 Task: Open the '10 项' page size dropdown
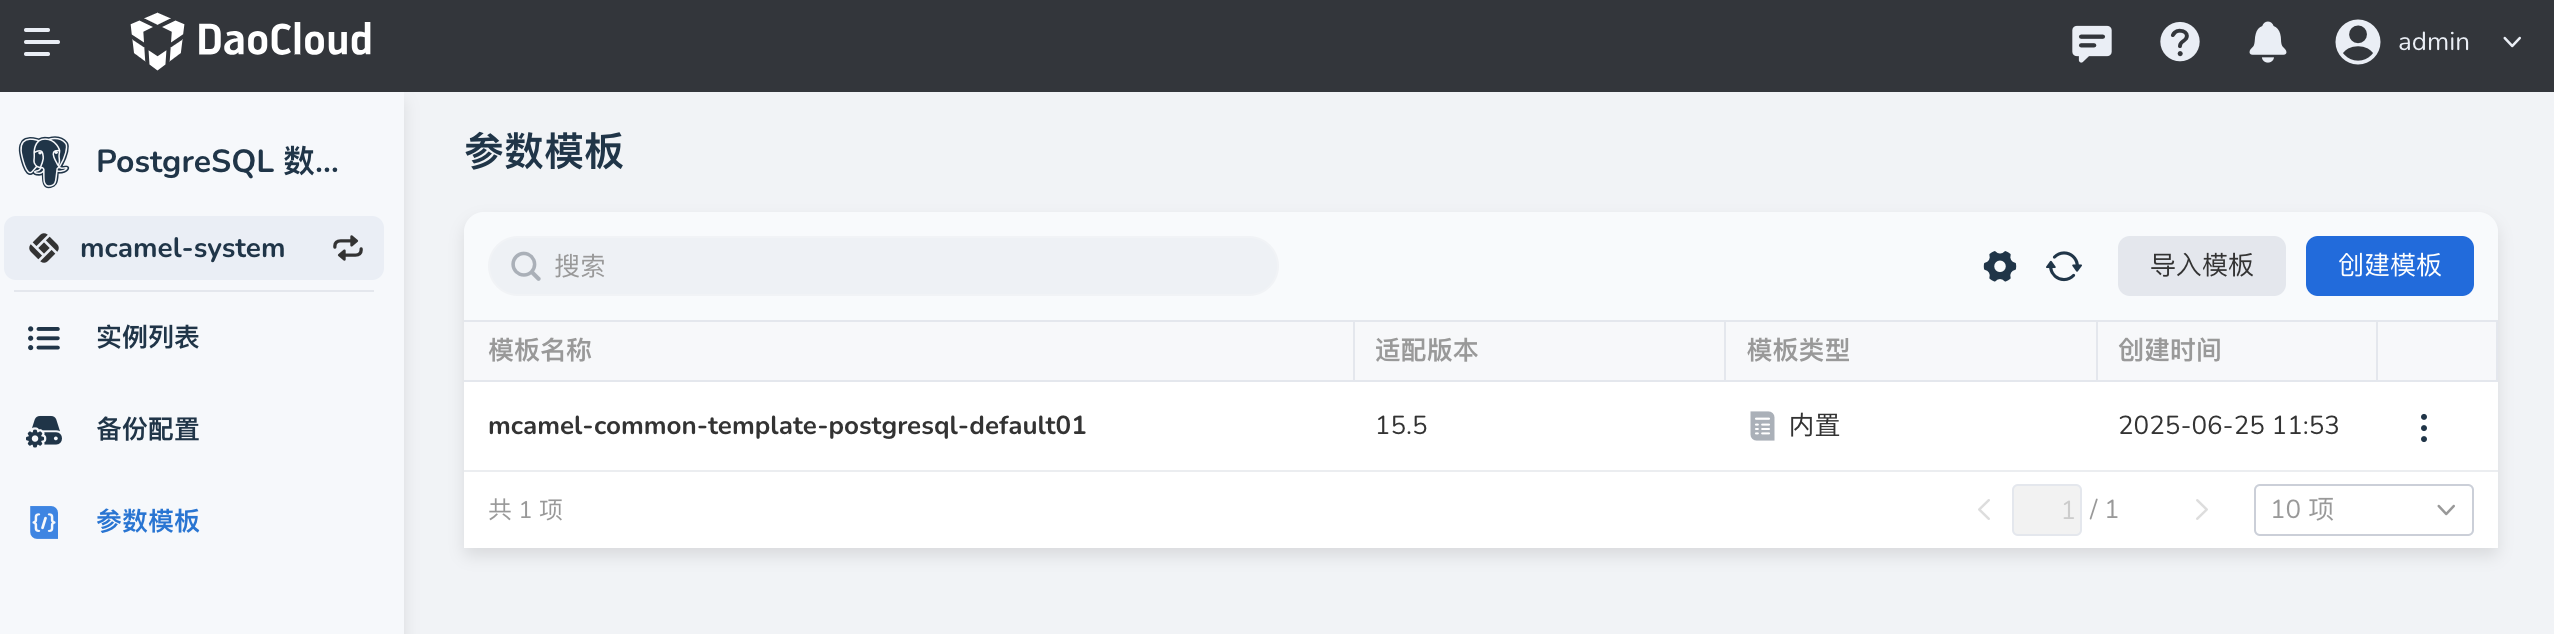2363,509
